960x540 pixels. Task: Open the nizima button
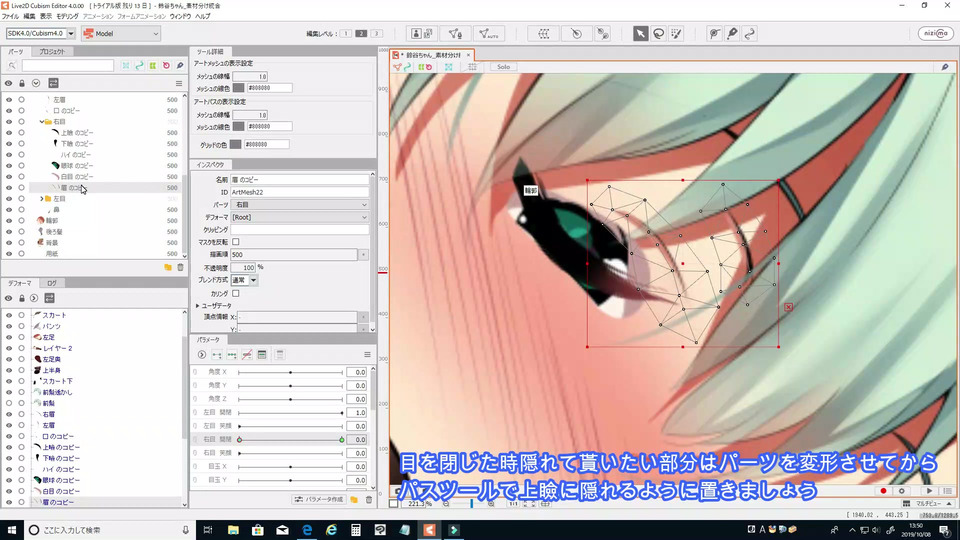pos(936,34)
